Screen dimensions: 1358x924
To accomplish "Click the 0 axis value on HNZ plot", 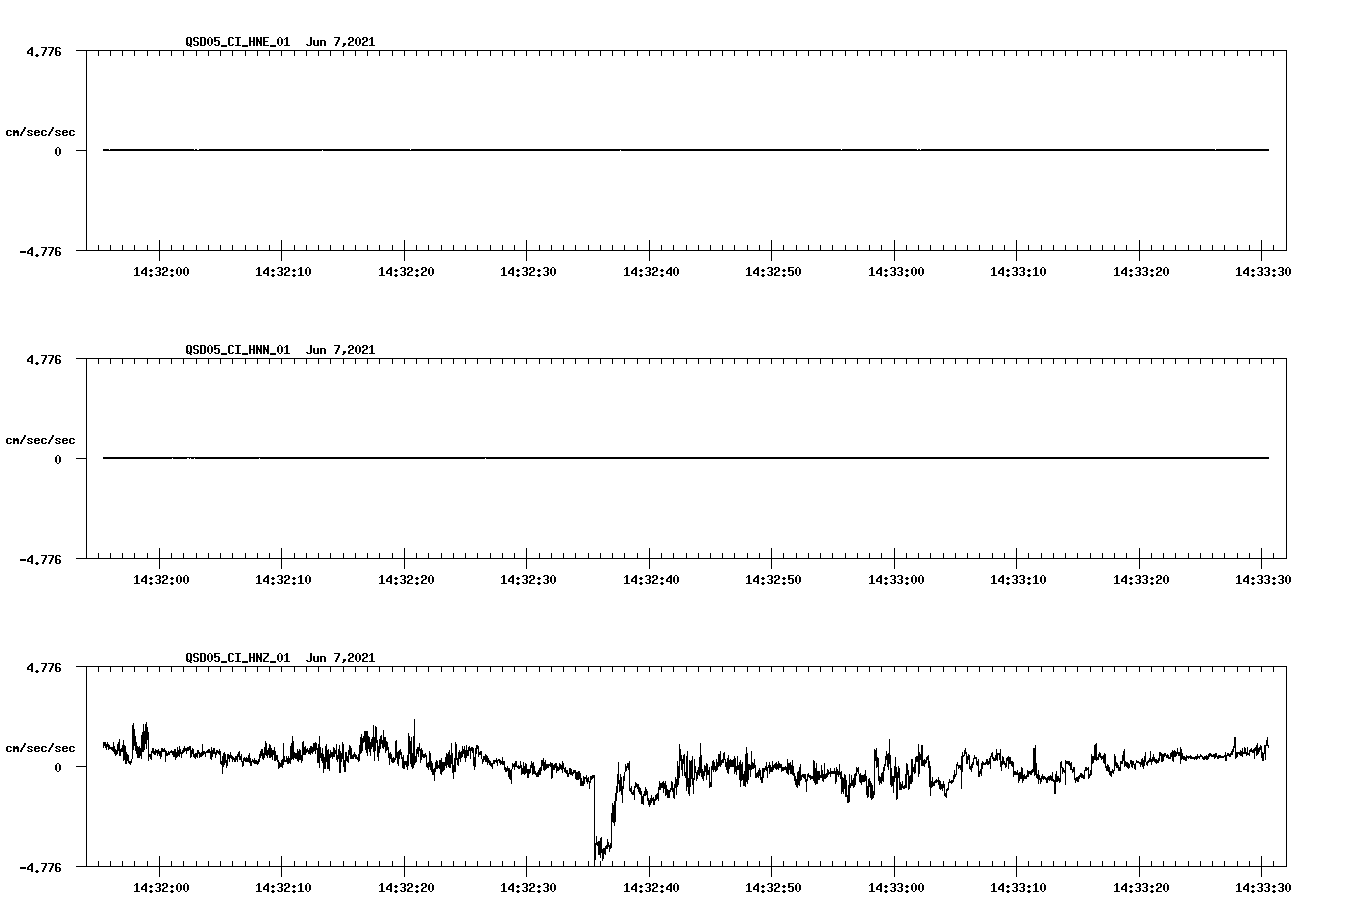I will click(58, 767).
